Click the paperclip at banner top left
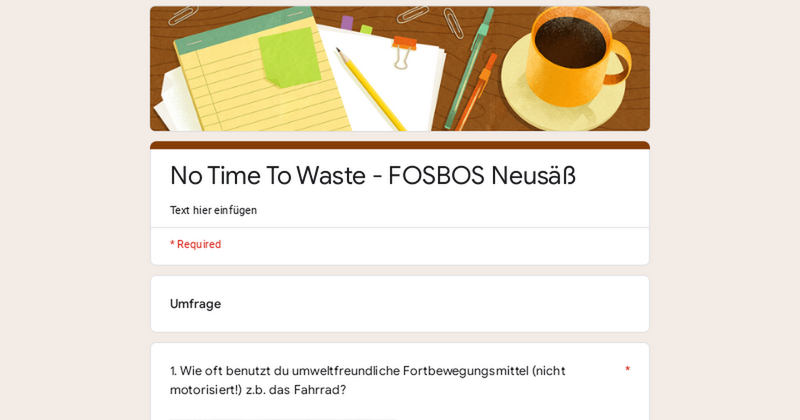Image resolution: width=800 pixels, height=420 pixels. tap(183, 15)
